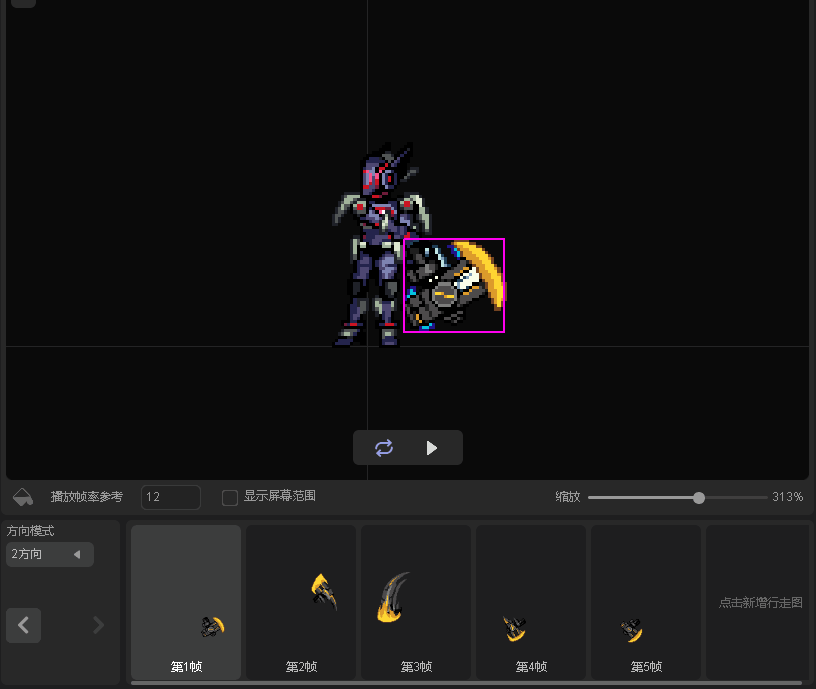Screen dimensions: 816x689
Task: Click the 313% zoom value
Action: click(x=787, y=497)
